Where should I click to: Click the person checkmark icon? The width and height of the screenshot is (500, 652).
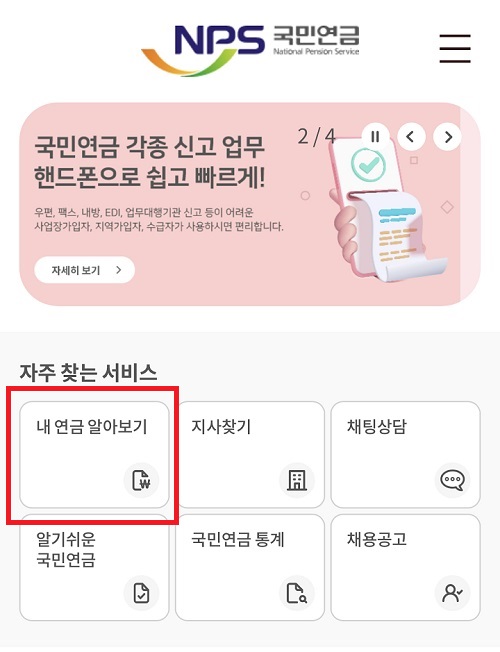452,593
